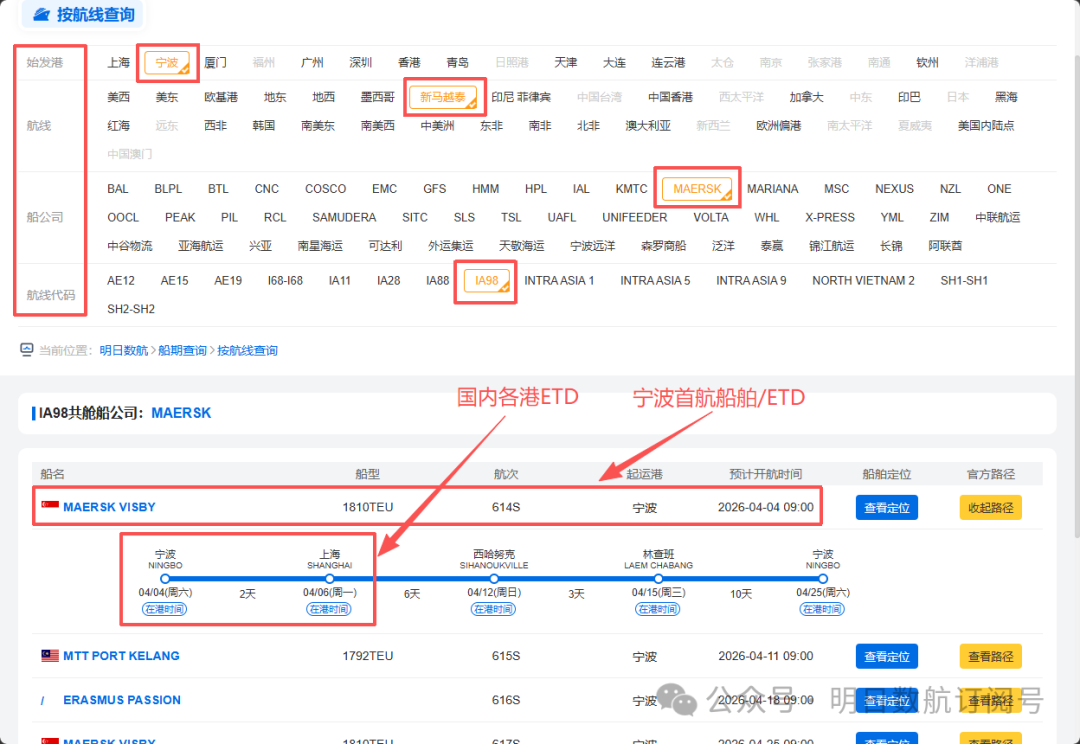Expand route path for MTT PORT KELANG
Image resolution: width=1080 pixels, height=744 pixels.
coord(990,657)
